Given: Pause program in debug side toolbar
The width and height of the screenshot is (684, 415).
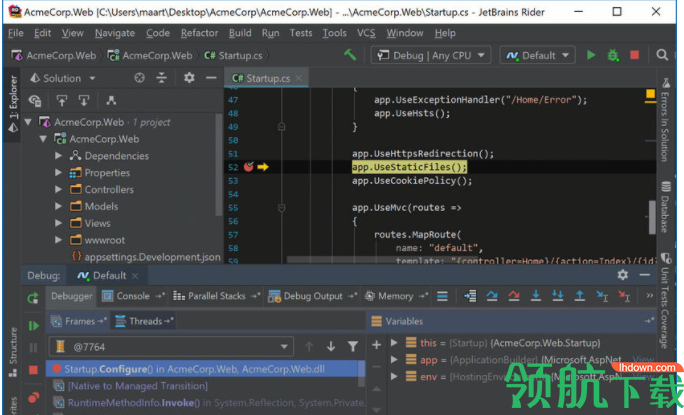Looking at the screenshot, I should (x=33, y=347).
